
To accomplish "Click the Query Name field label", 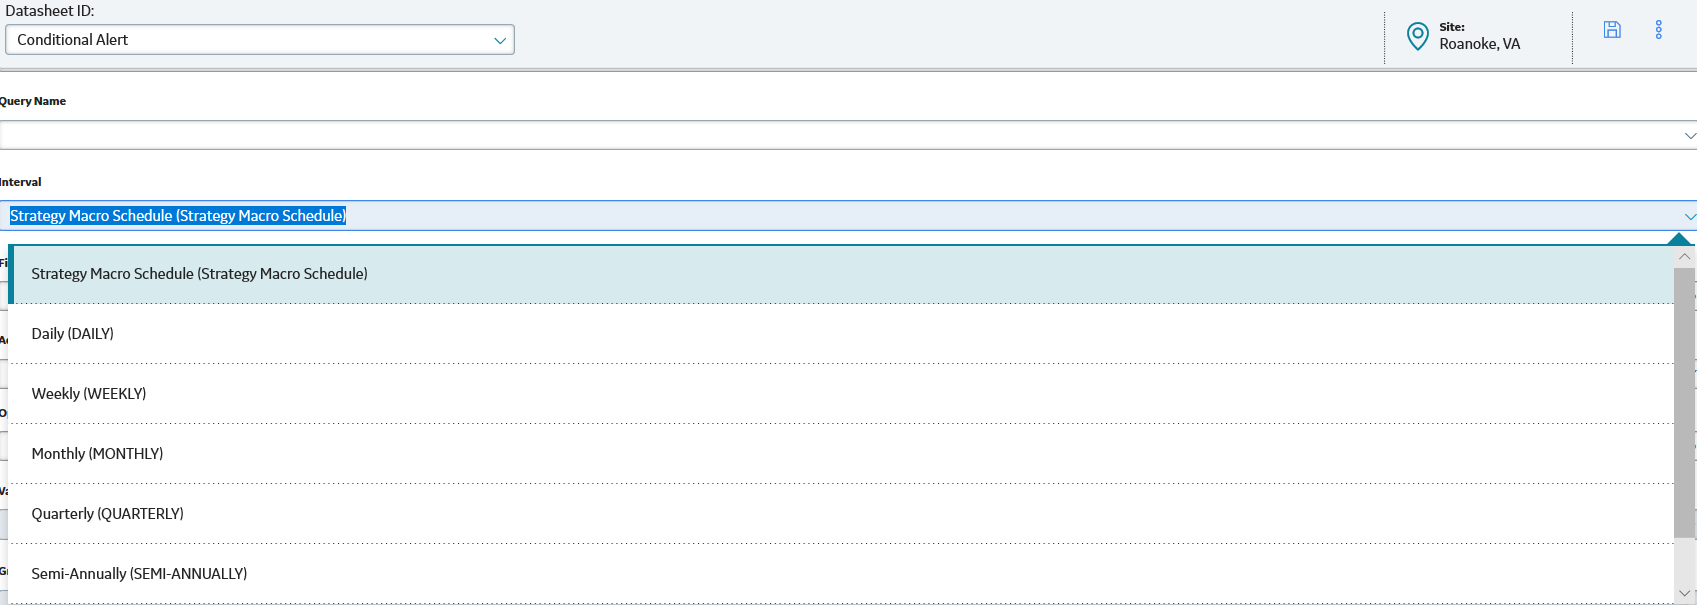I will tap(34, 101).
